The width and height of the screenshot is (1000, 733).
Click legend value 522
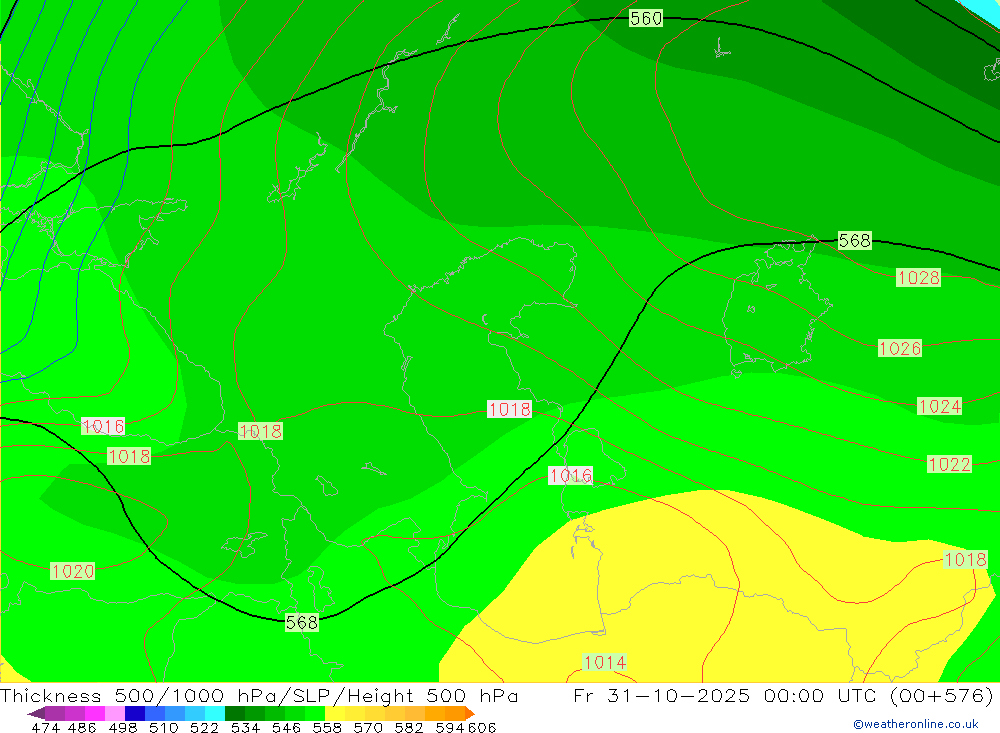[205, 727]
